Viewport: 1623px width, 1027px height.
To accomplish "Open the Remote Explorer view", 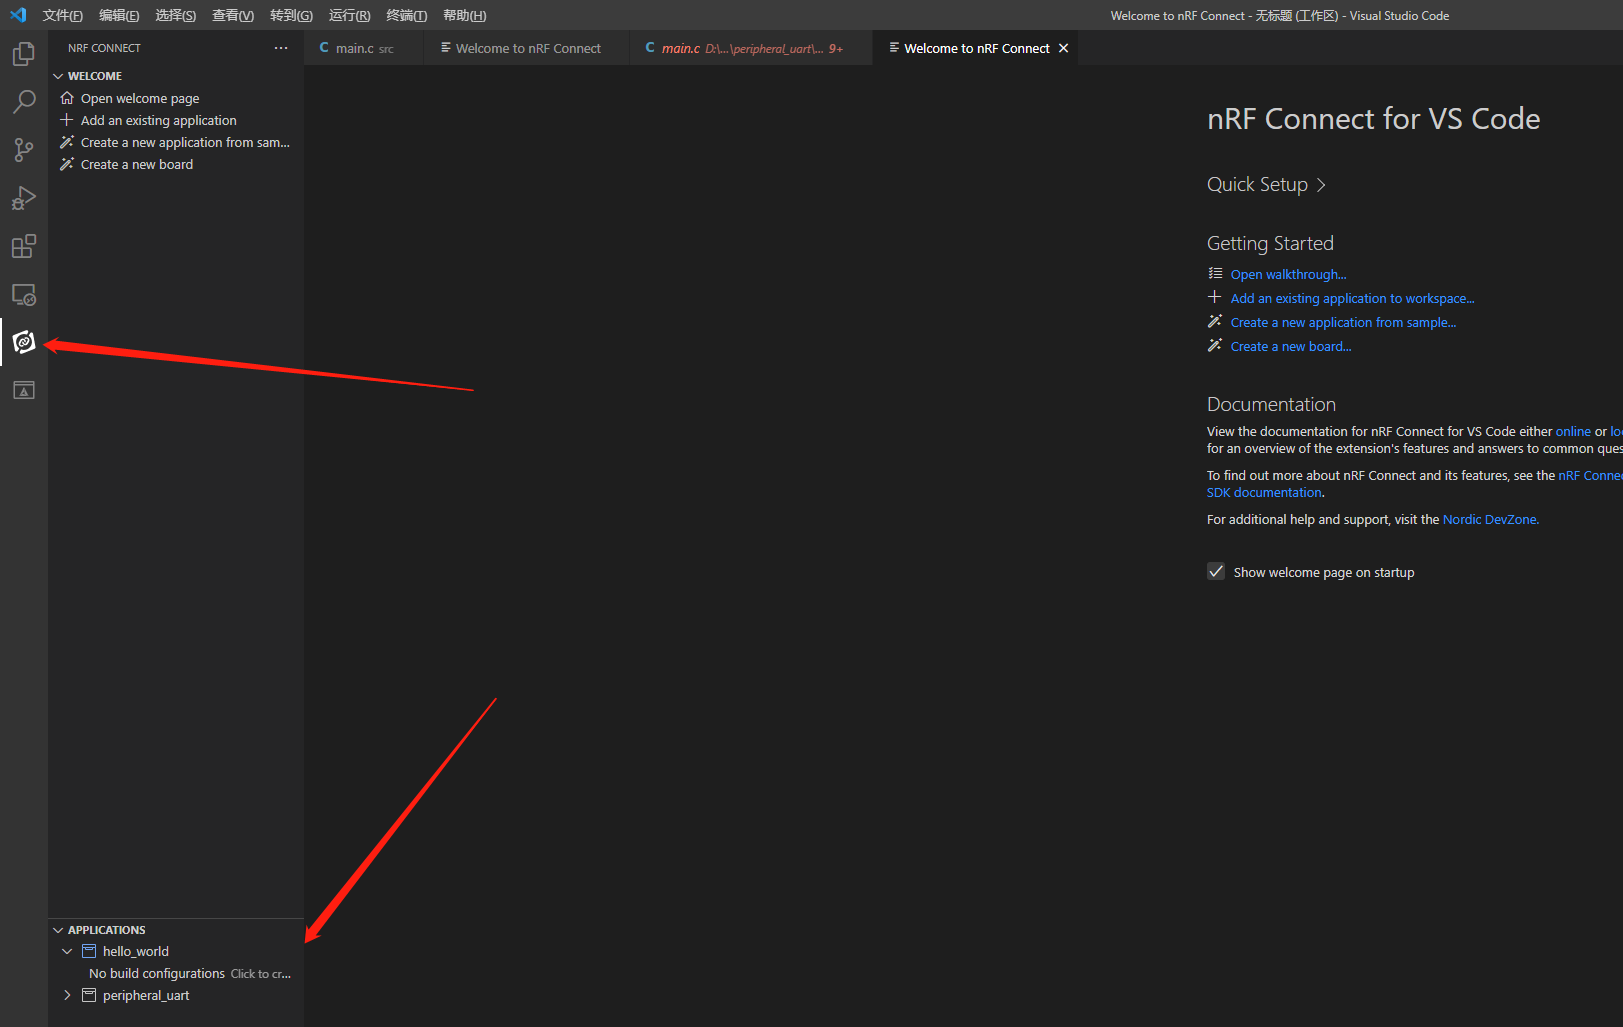I will coord(24,294).
